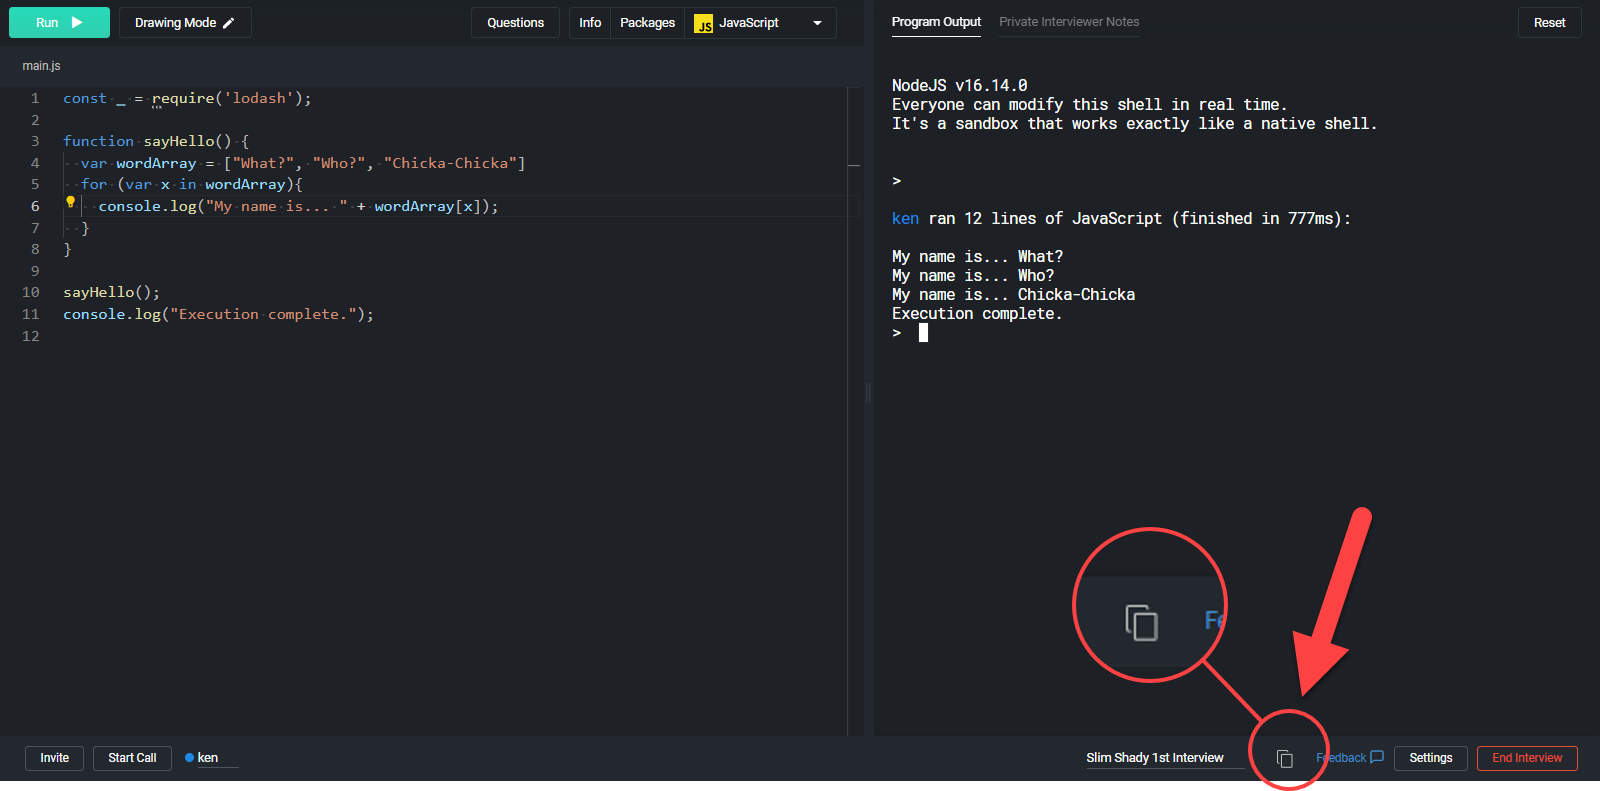The width and height of the screenshot is (1600, 791).
Task: Start a call with Start Call
Action: point(132,758)
